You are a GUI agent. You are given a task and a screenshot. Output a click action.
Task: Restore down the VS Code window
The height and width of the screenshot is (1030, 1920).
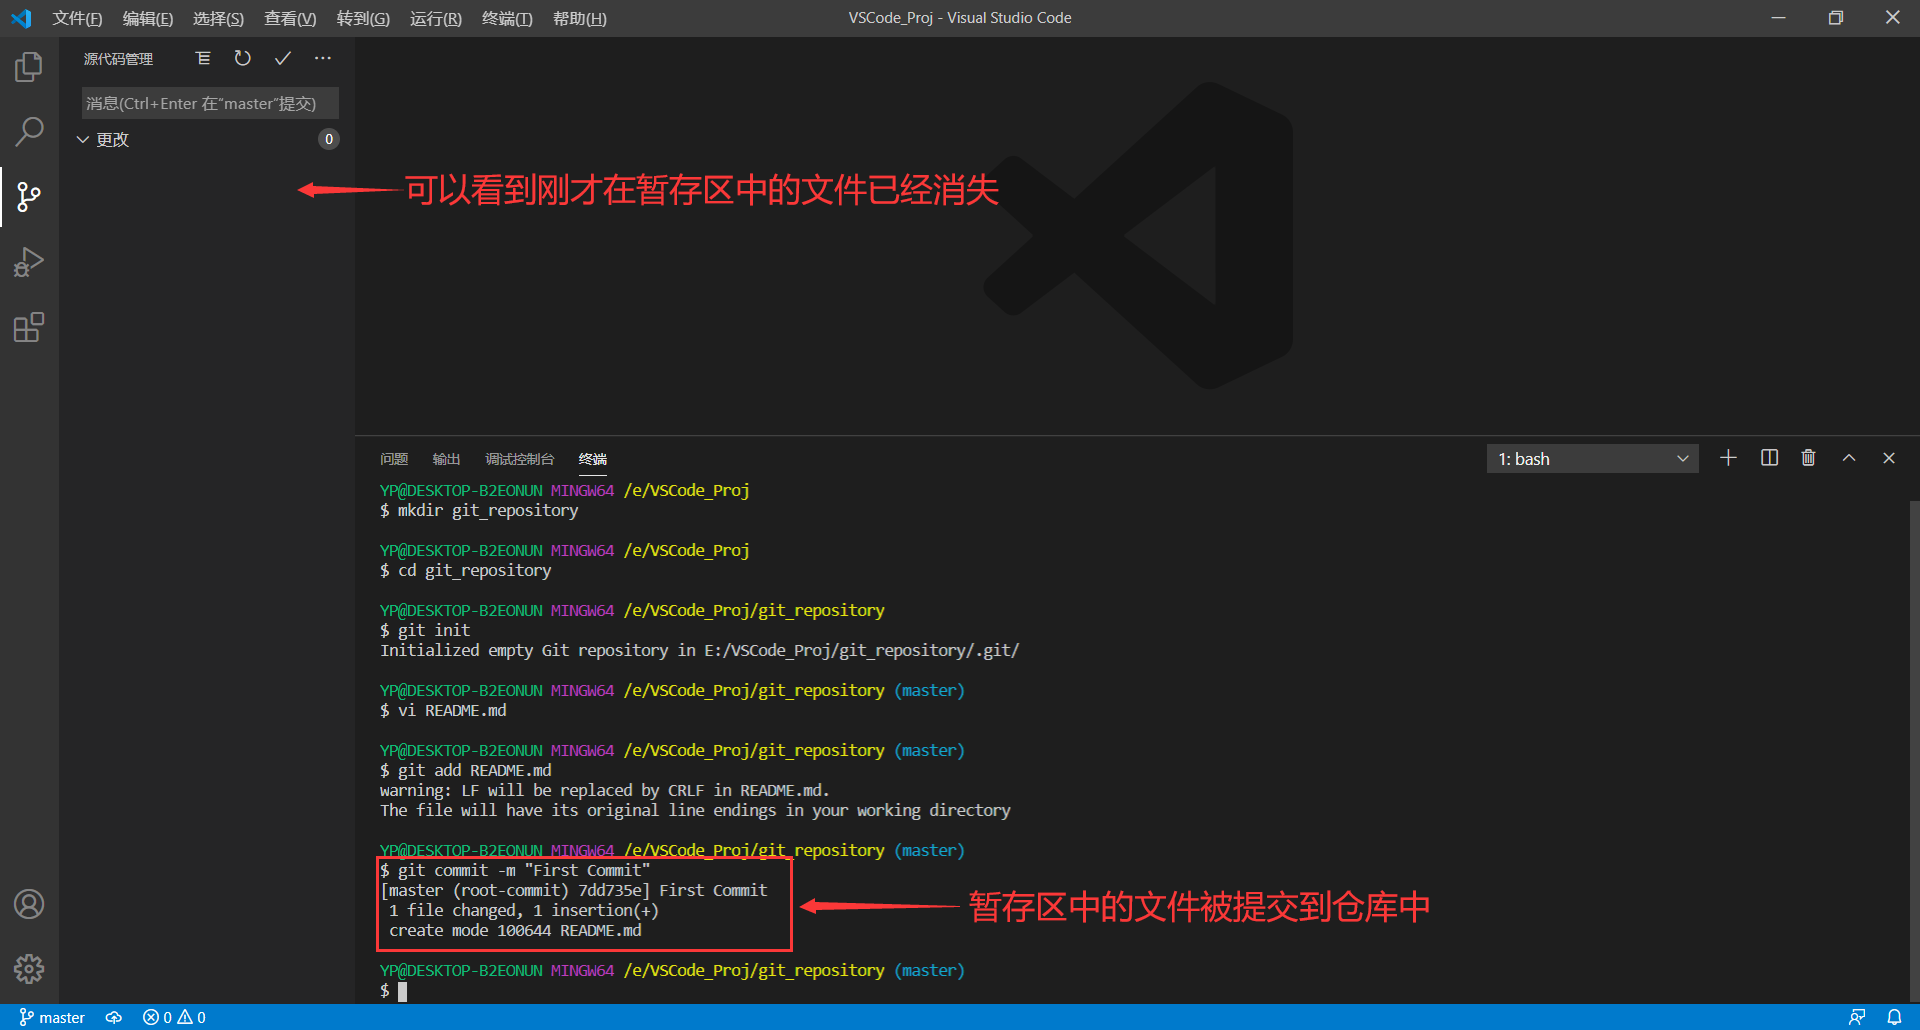[1836, 18]
